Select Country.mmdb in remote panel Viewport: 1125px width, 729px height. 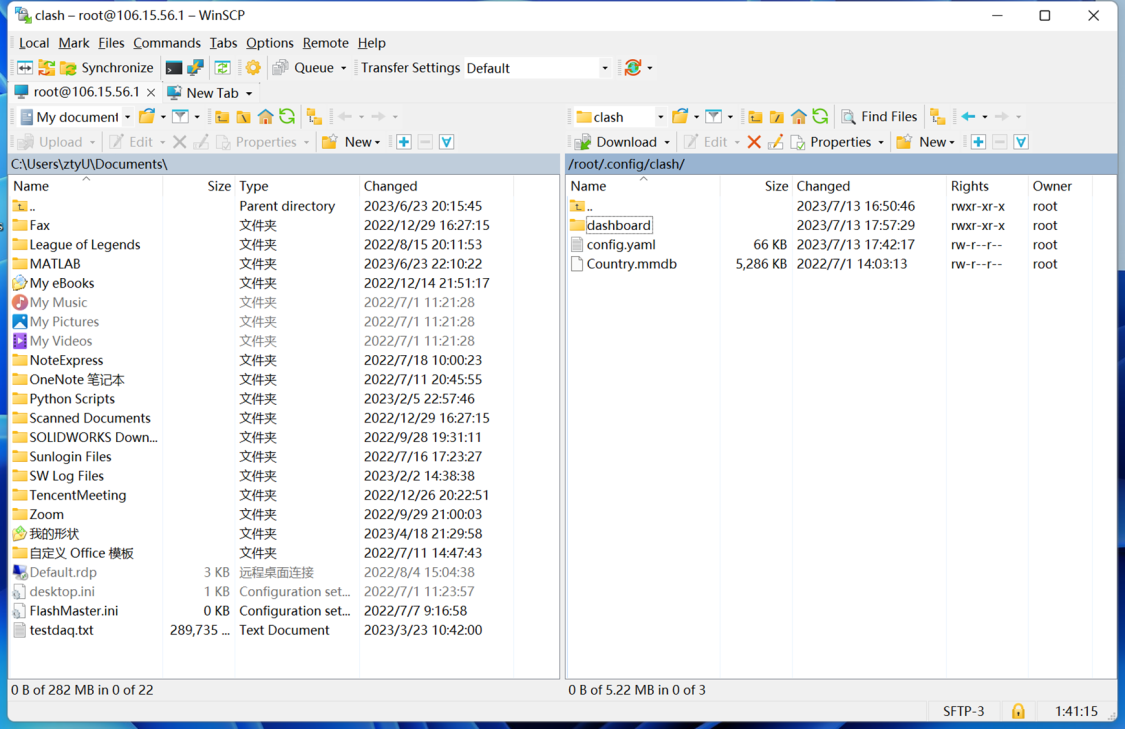[631, 264]
